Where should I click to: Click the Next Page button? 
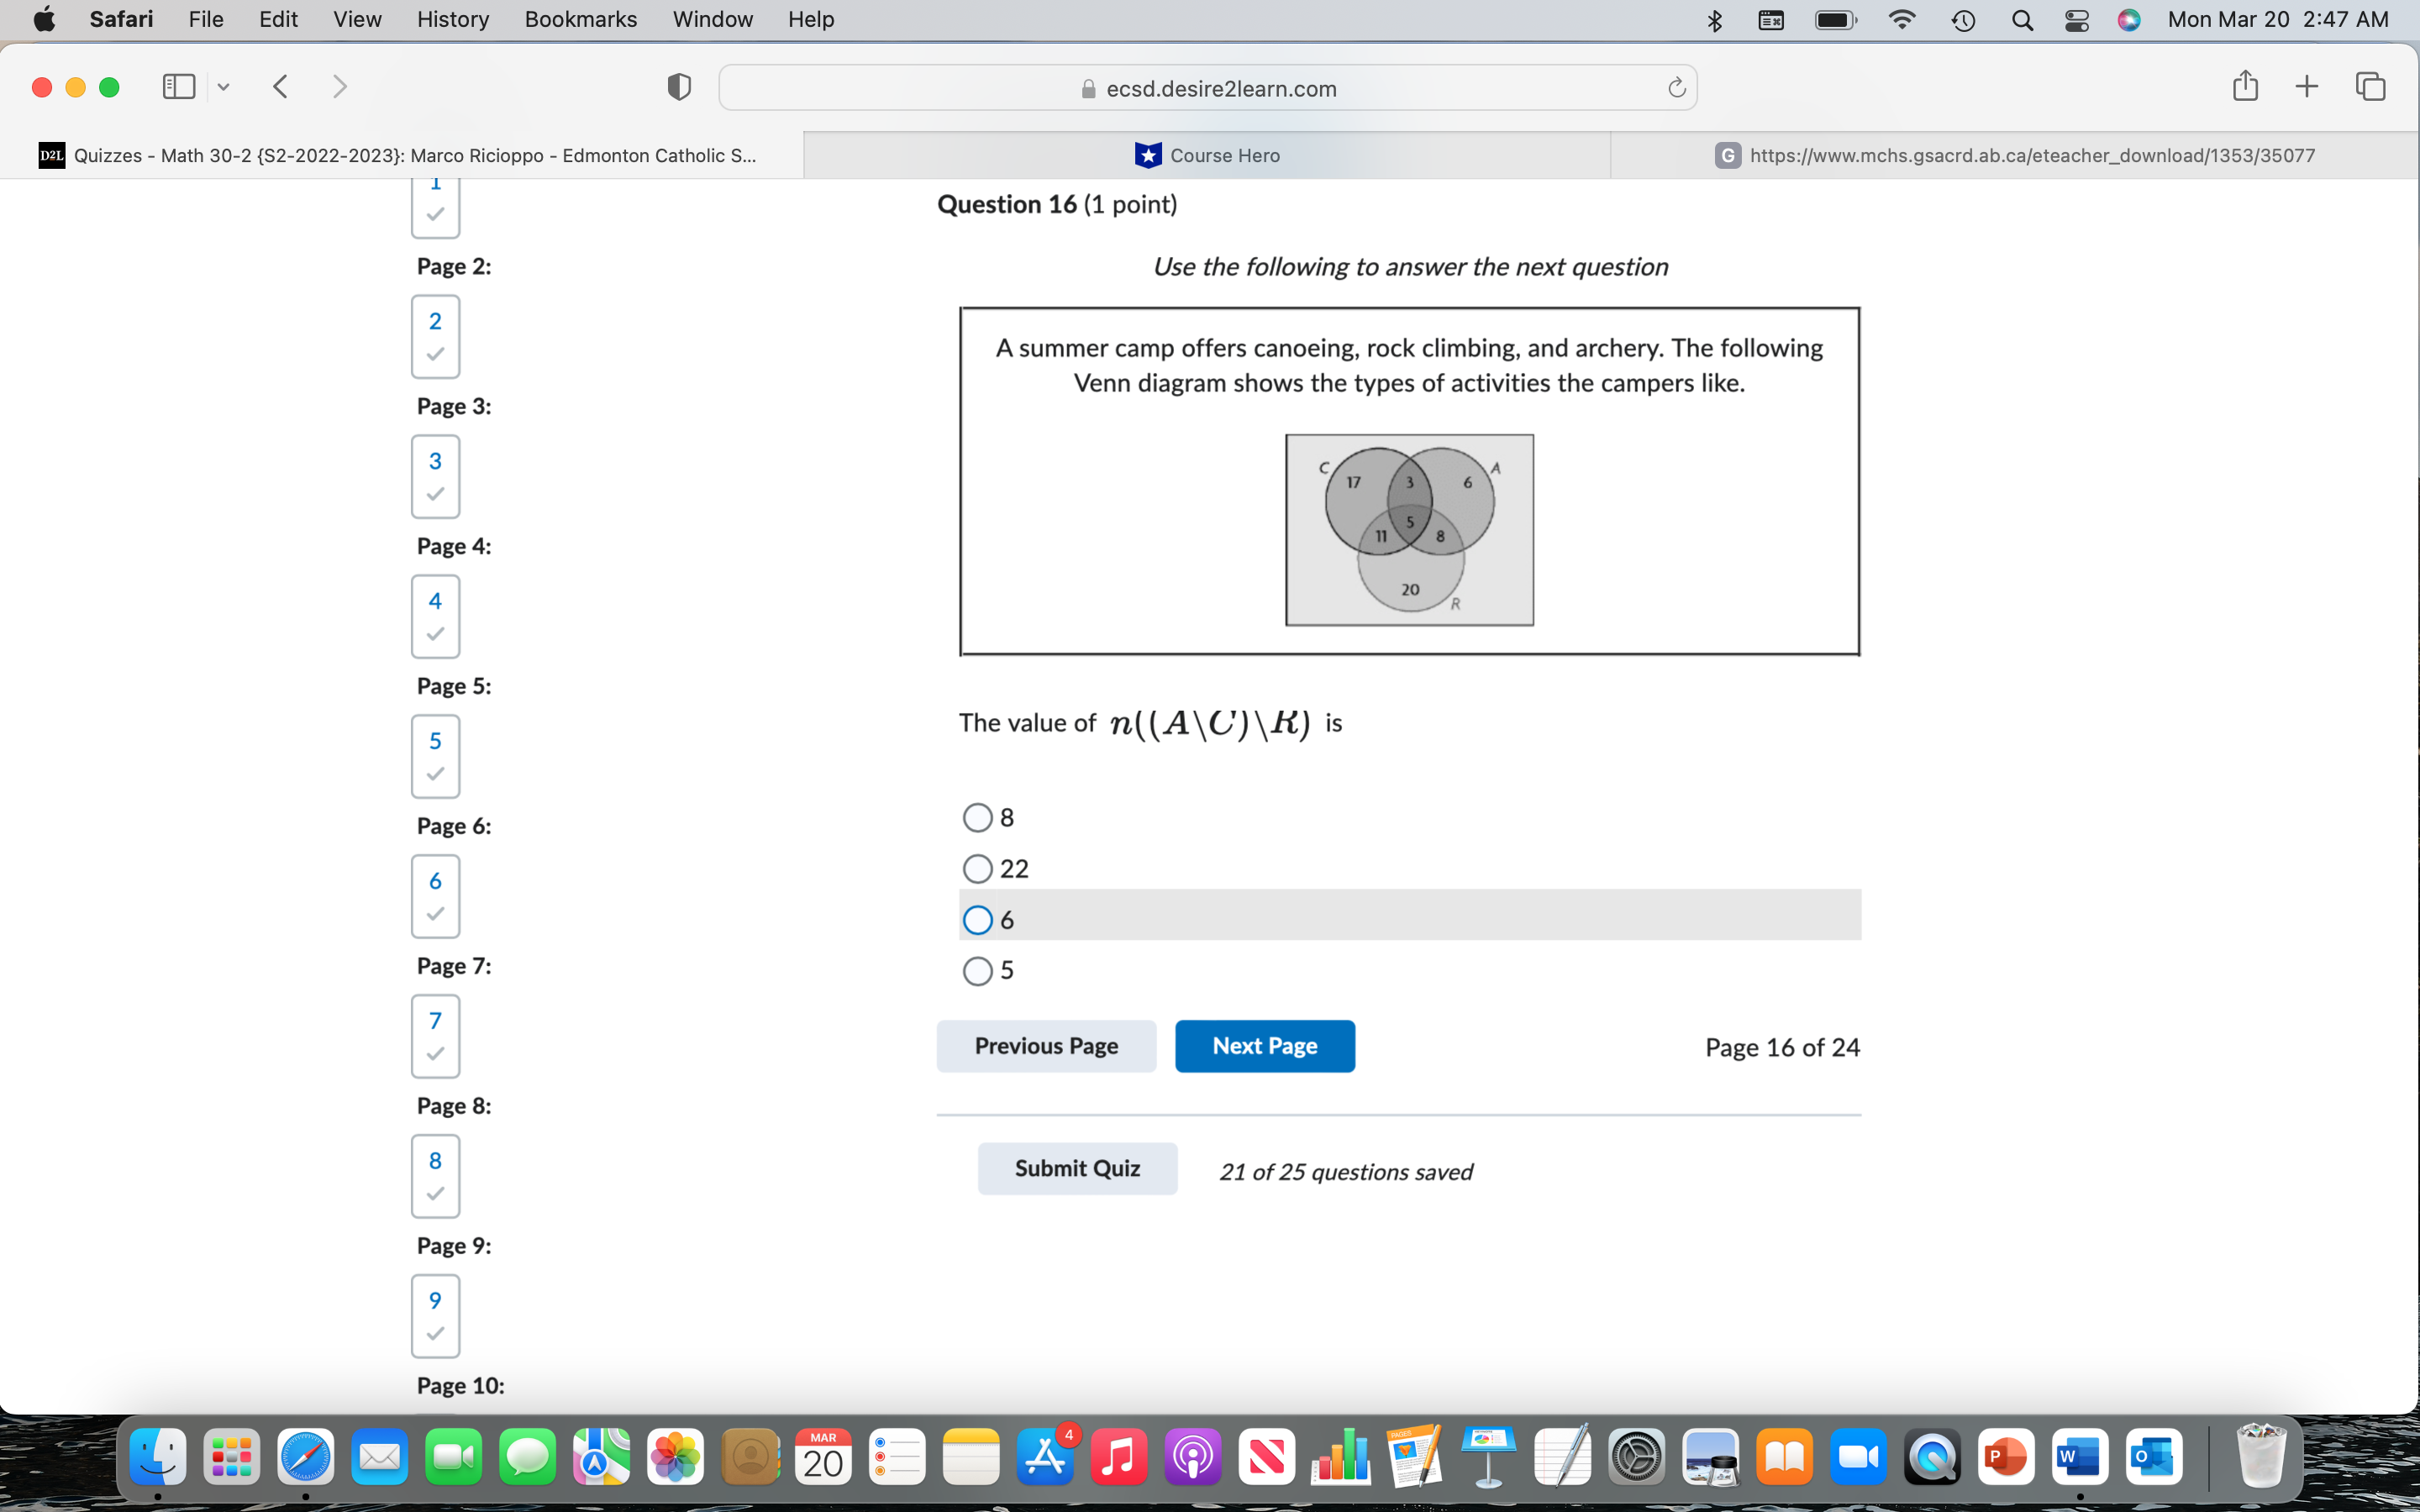click(x=1264, y=1045)
